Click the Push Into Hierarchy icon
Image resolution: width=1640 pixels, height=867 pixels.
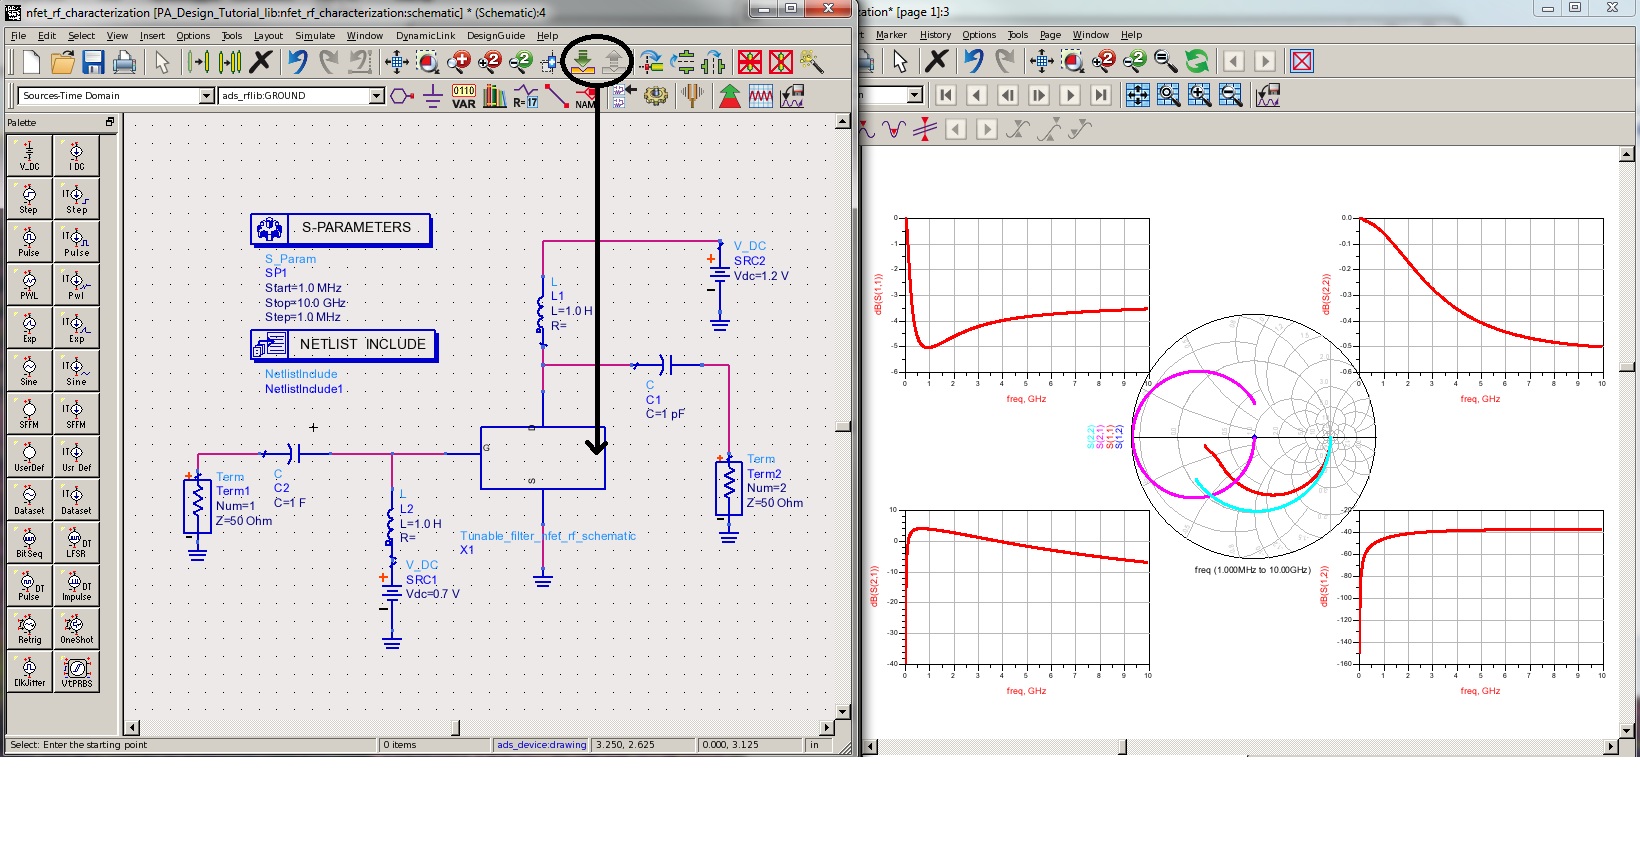(582, 62)
